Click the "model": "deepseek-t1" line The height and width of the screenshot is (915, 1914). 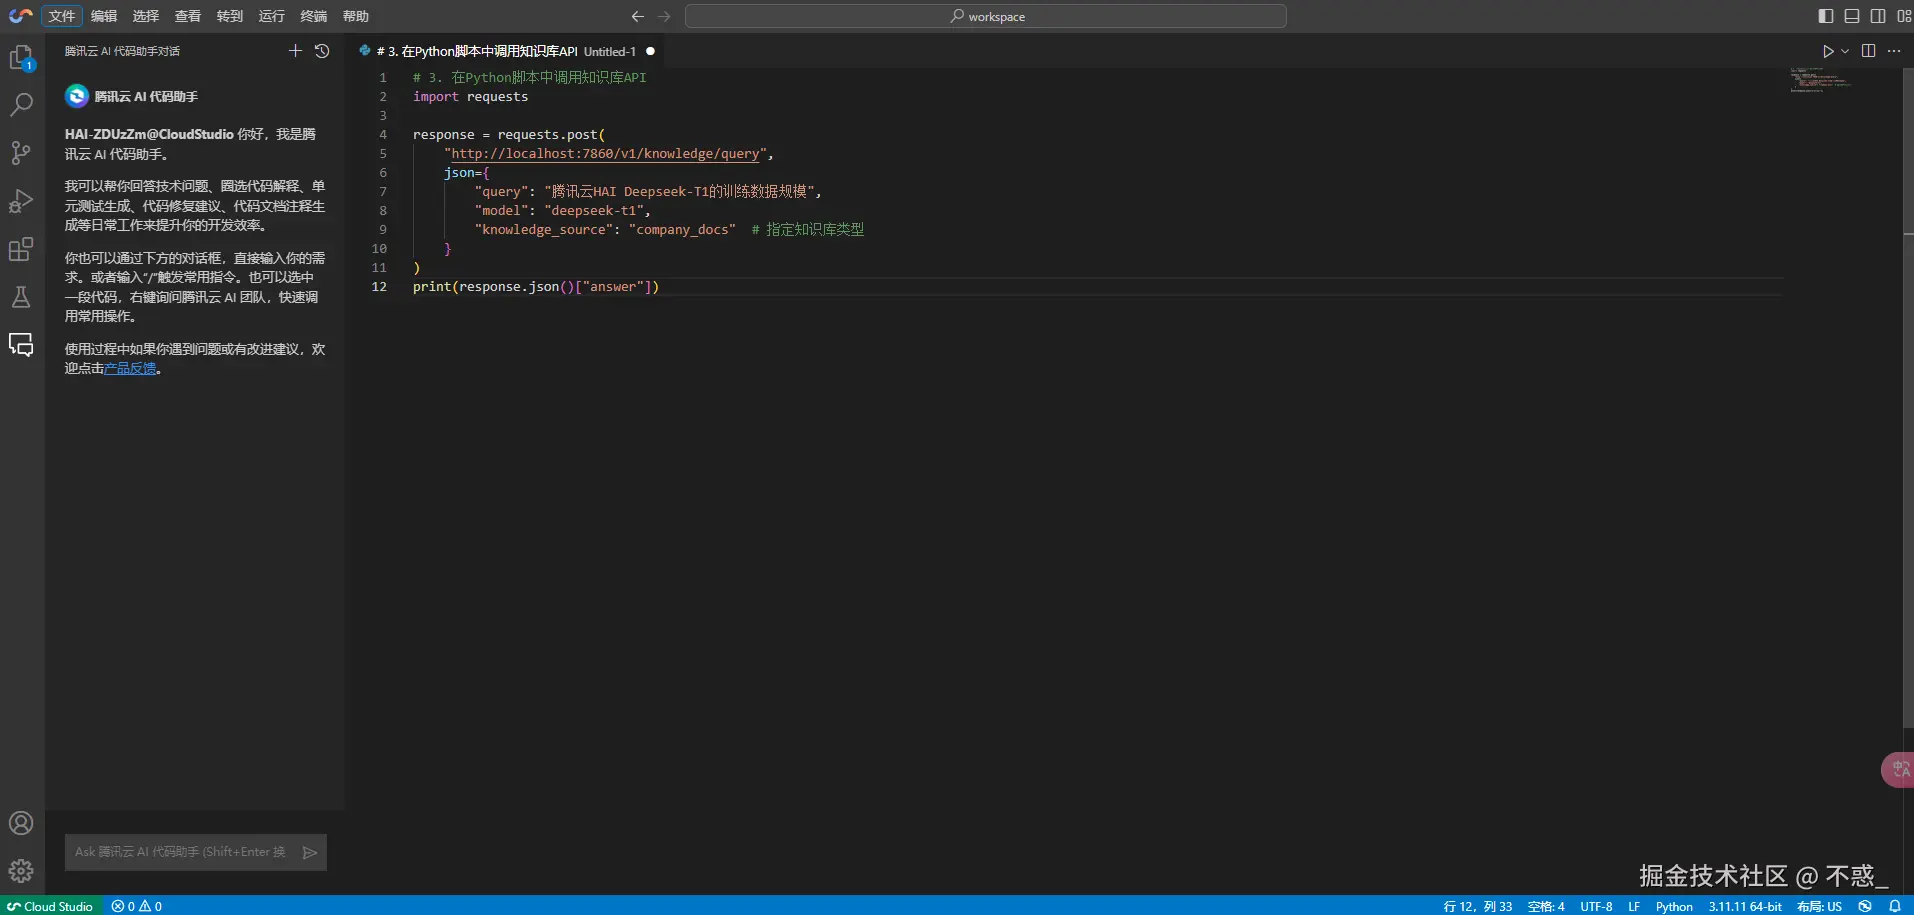click(x=563, y=210)
